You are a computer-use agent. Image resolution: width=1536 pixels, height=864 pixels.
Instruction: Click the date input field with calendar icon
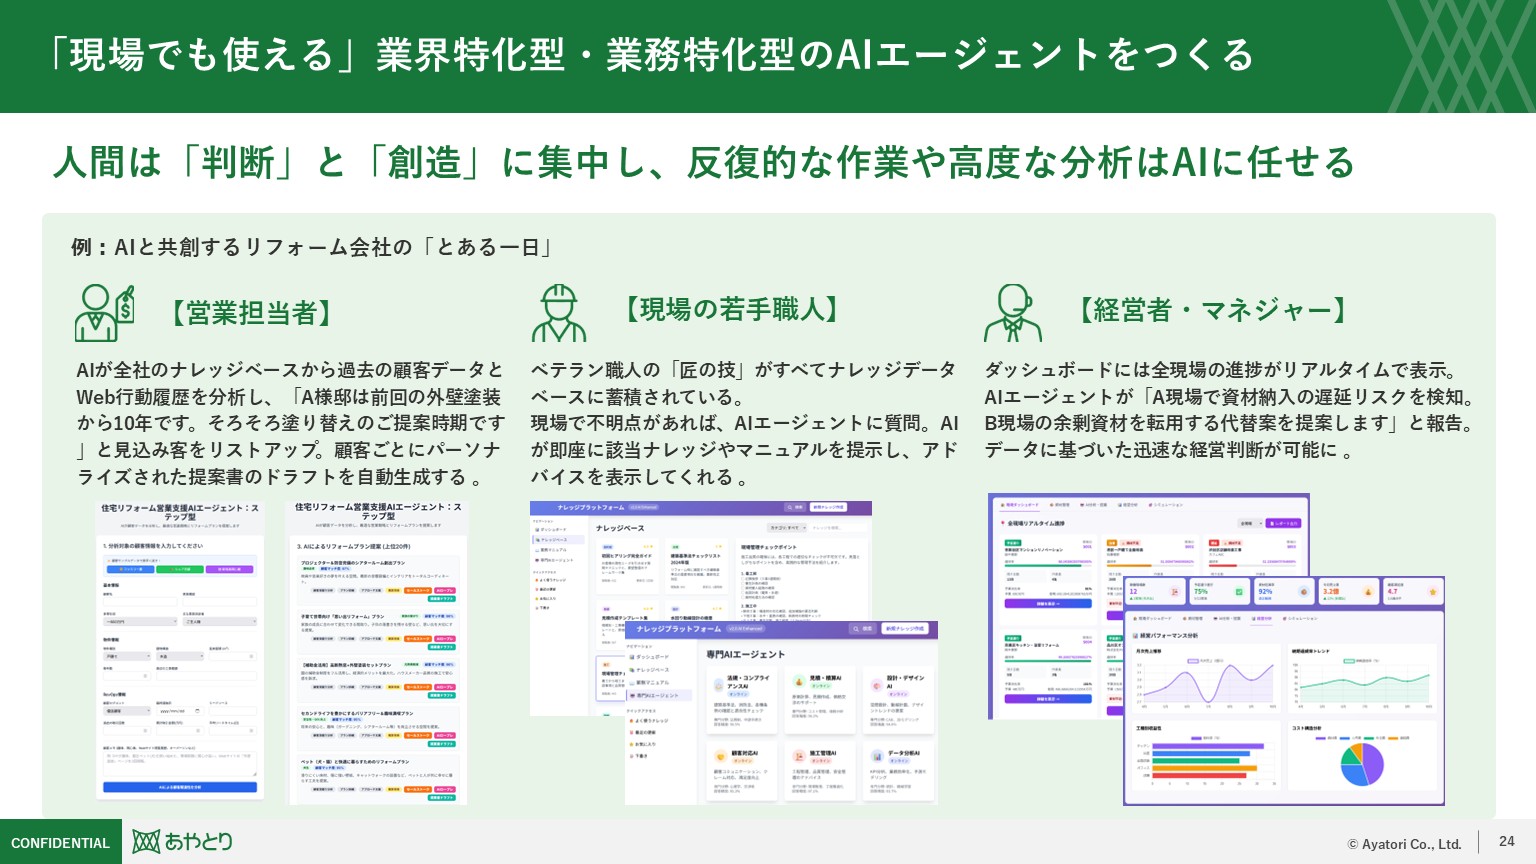[180, 711]
